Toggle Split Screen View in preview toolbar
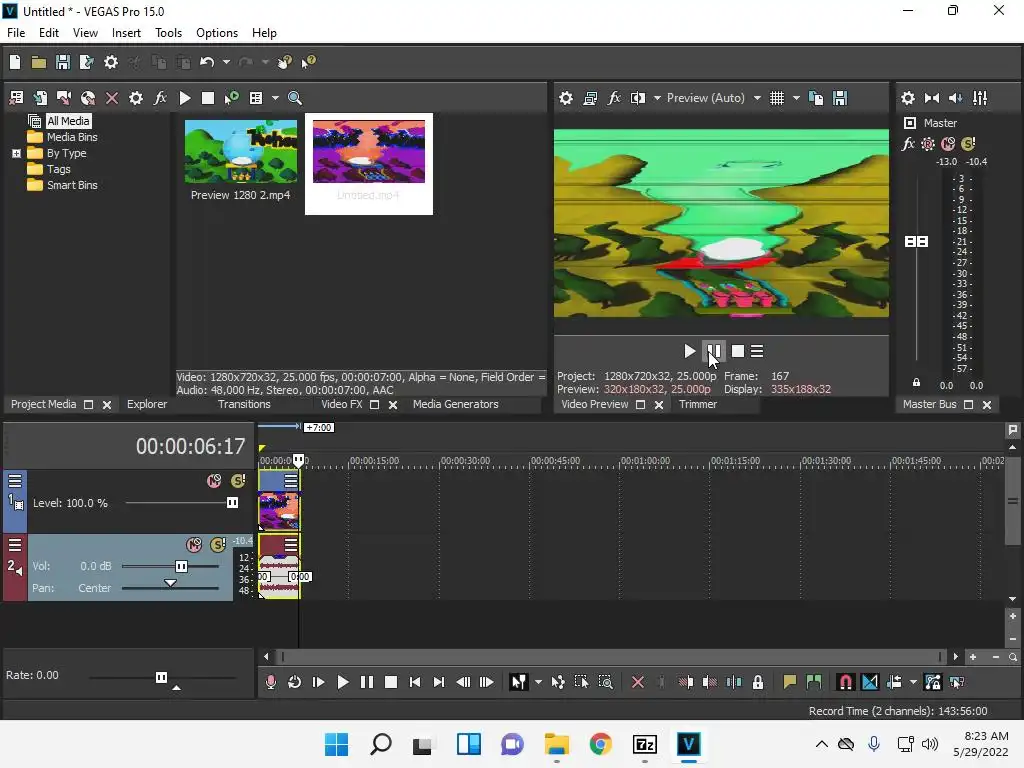 point(637,98)
